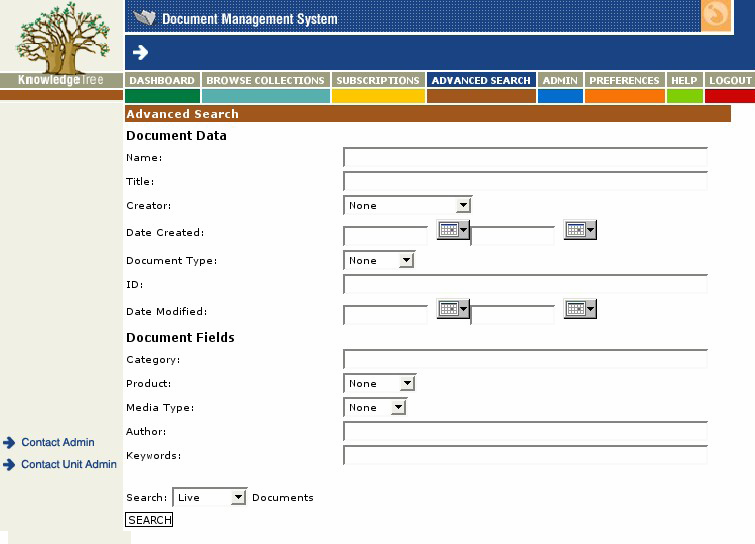Click the Logout menu item
The image size is (755, 544).
(729, 80)
